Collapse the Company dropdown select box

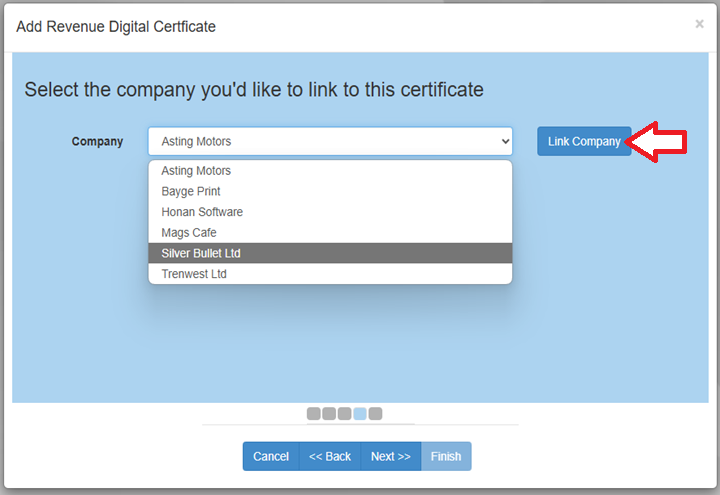pyautogui.click(x=330, y=141)
